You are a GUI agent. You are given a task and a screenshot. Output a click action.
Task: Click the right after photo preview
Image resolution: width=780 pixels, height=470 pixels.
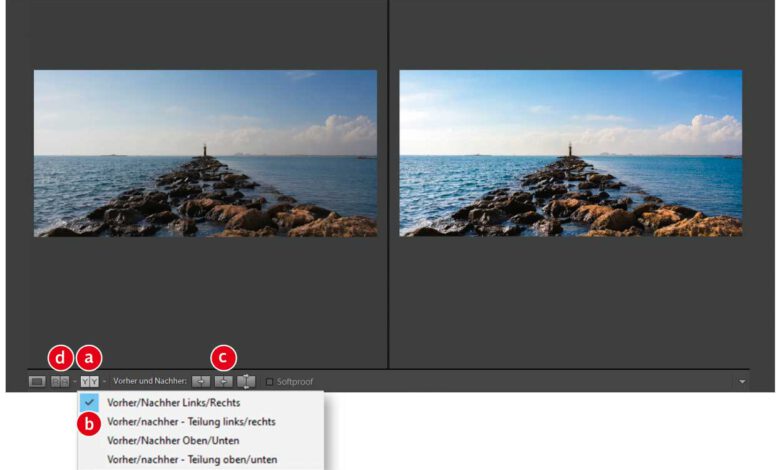click(571, 153)
